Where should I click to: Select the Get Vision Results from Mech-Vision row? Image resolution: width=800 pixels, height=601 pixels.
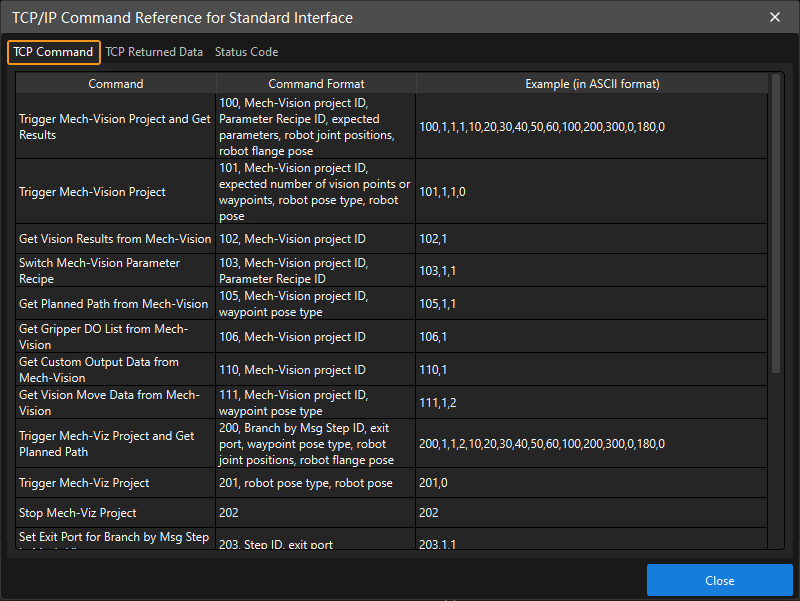(x=116, y=239)
